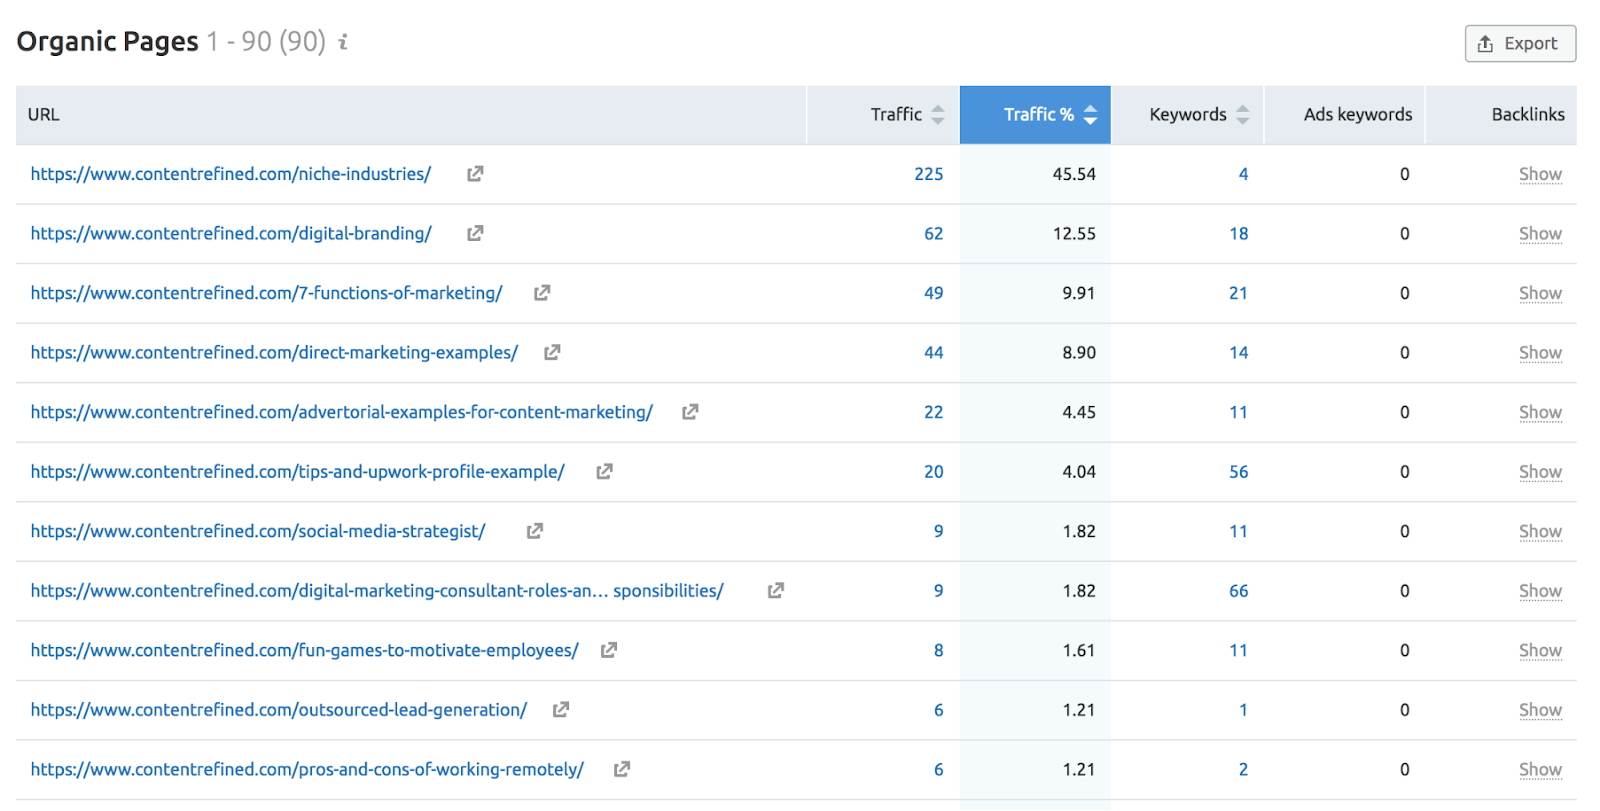Click external icon beside advertorial-examples URL
The height and width of the screenshot is (811, 1600).
coord(690,412)
